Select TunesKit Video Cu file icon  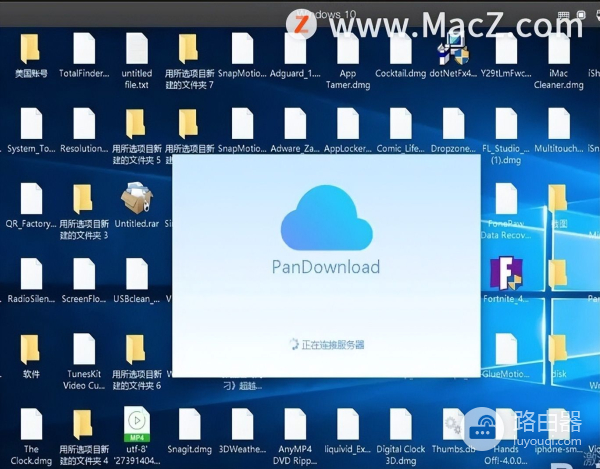coord(84,348)
